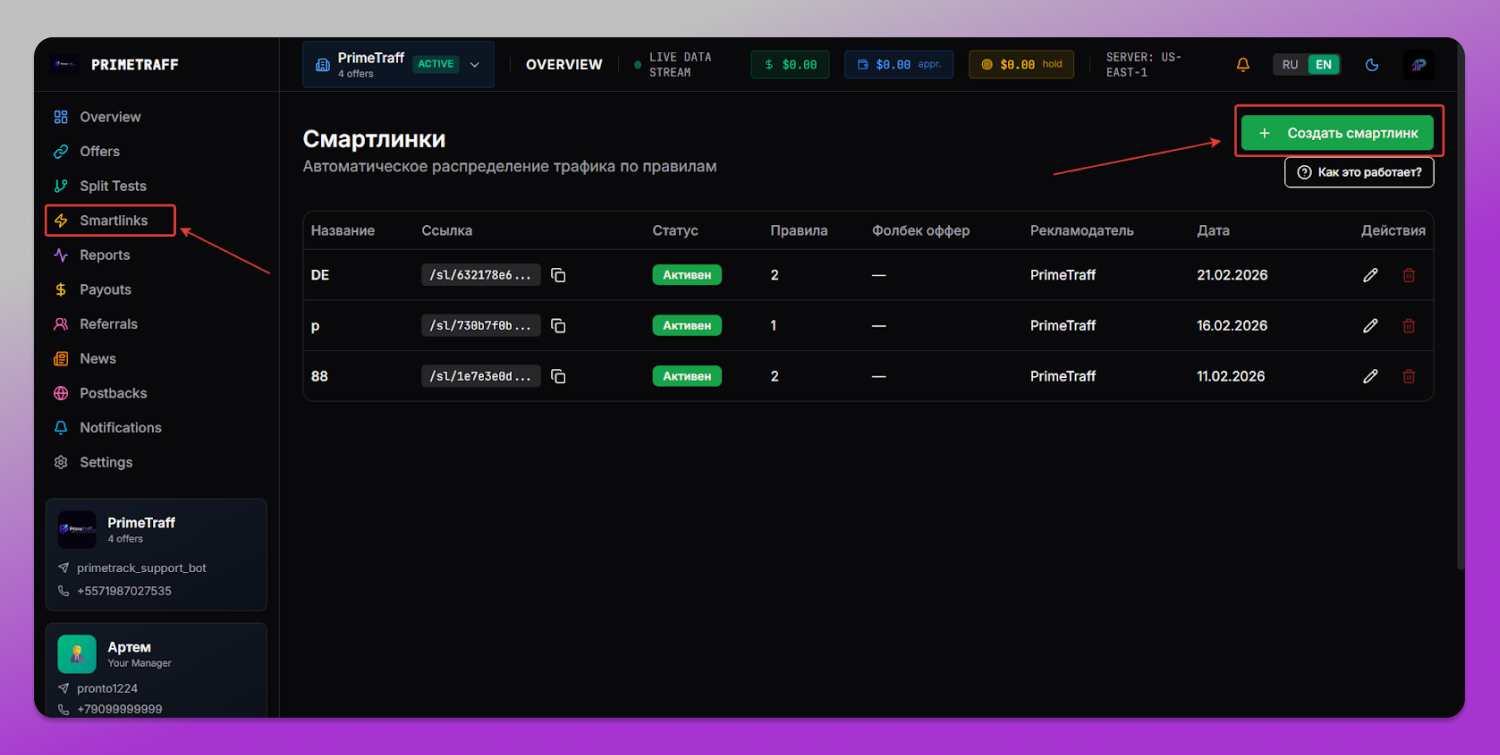Screen dimensions: 1500x755
Task: Click the Рекламодатель column header
Action: point(1082,231)
